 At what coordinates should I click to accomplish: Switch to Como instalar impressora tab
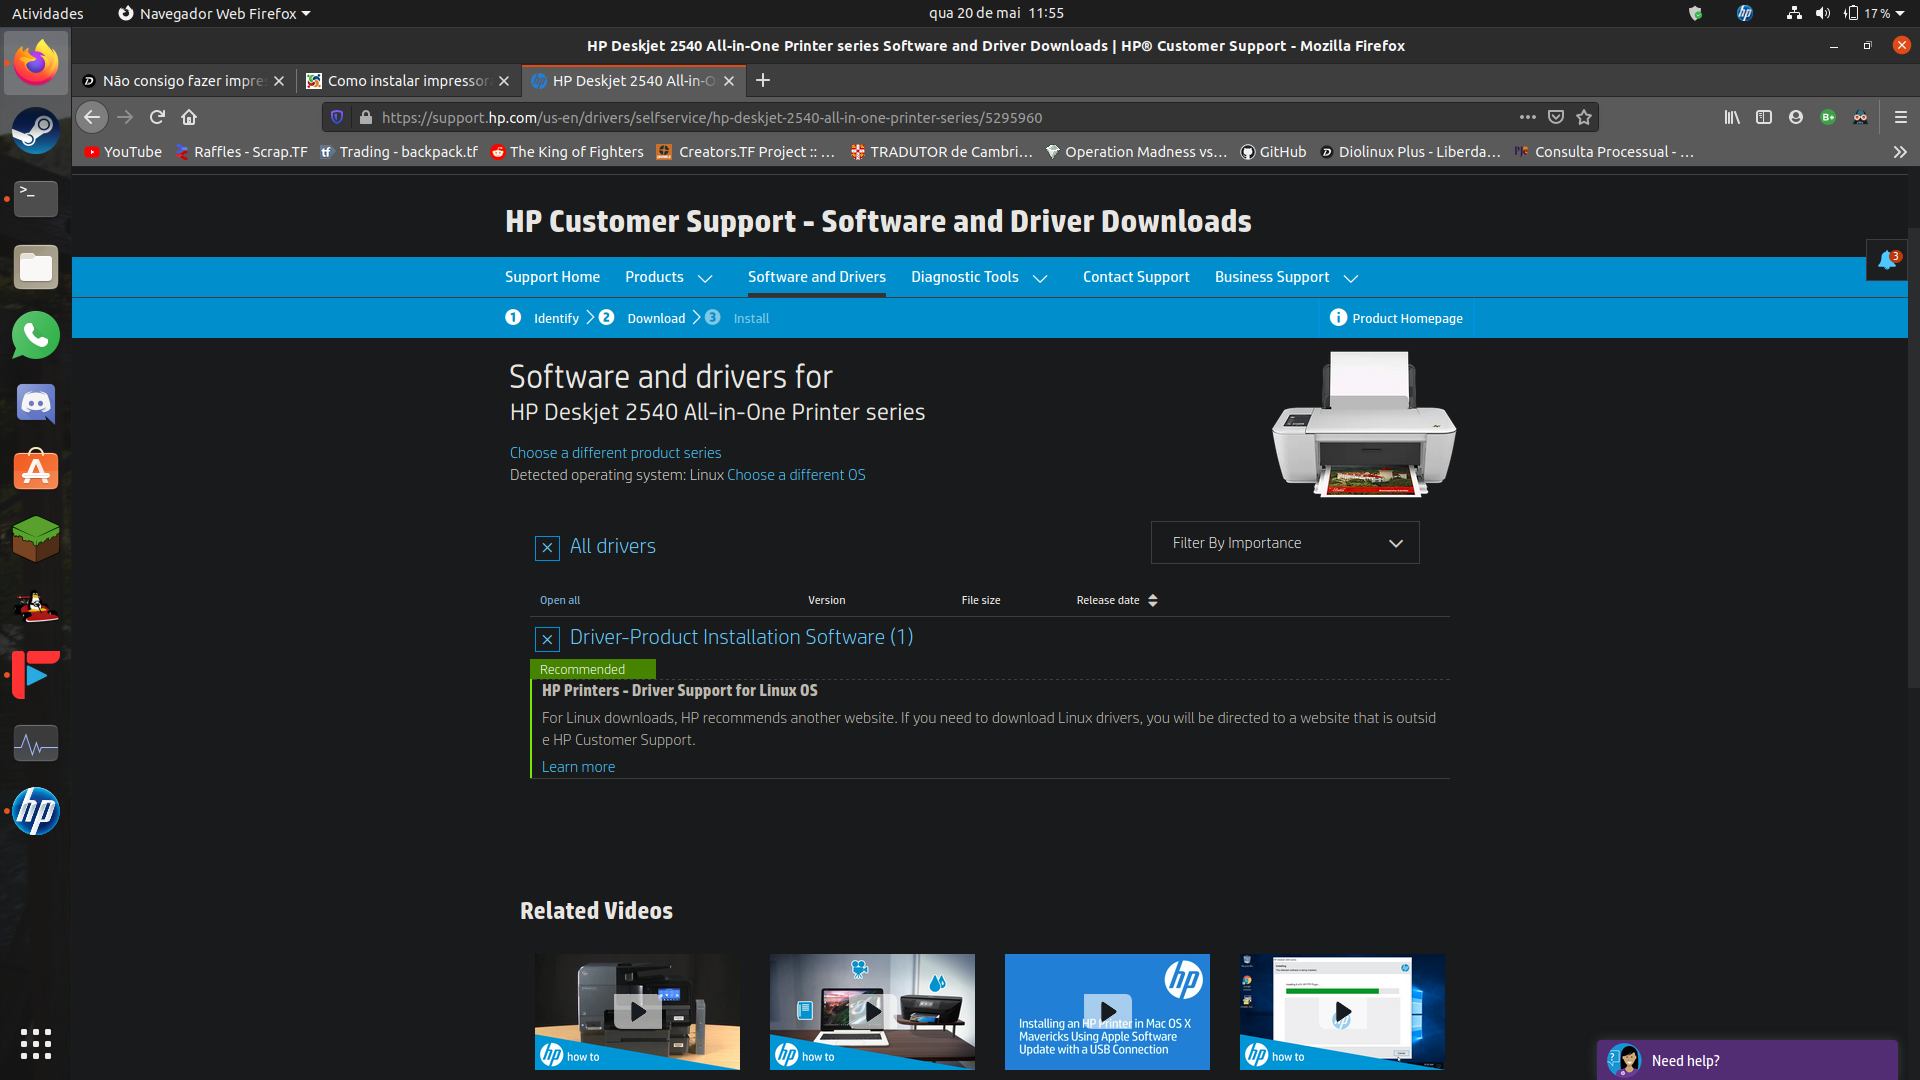pos(408,81)
